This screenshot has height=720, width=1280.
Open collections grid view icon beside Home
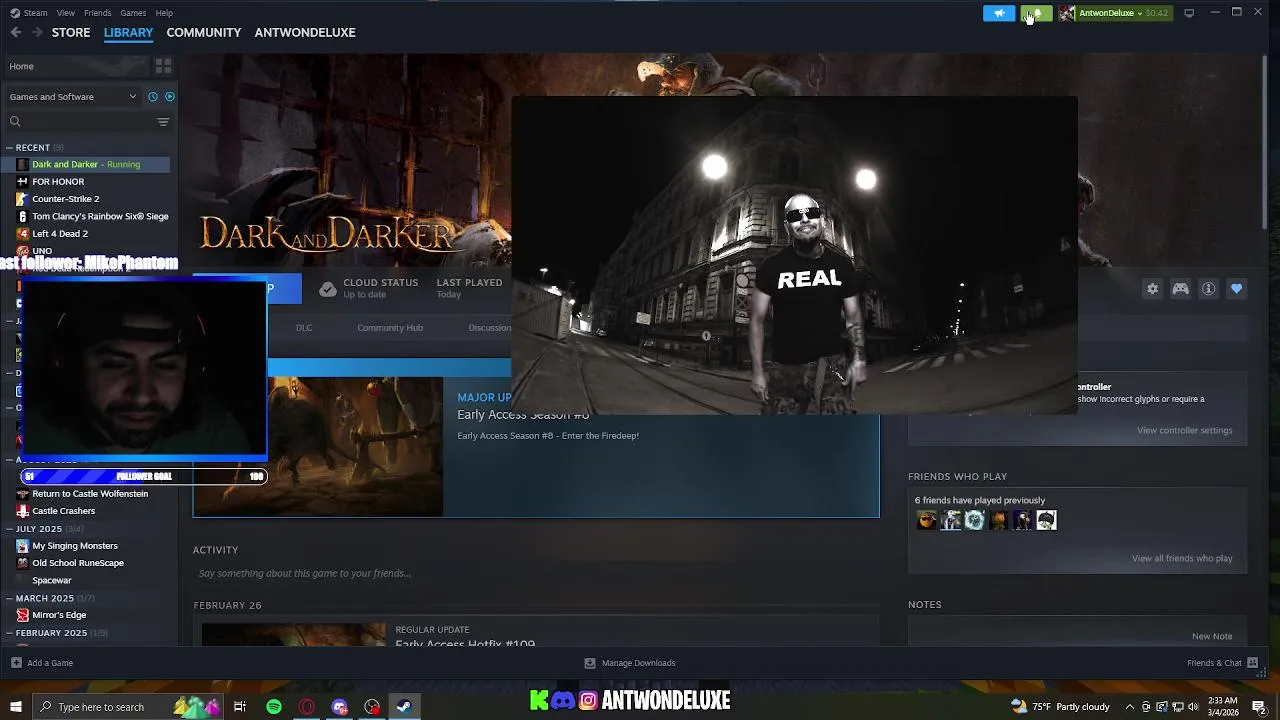tap(163, 66)
